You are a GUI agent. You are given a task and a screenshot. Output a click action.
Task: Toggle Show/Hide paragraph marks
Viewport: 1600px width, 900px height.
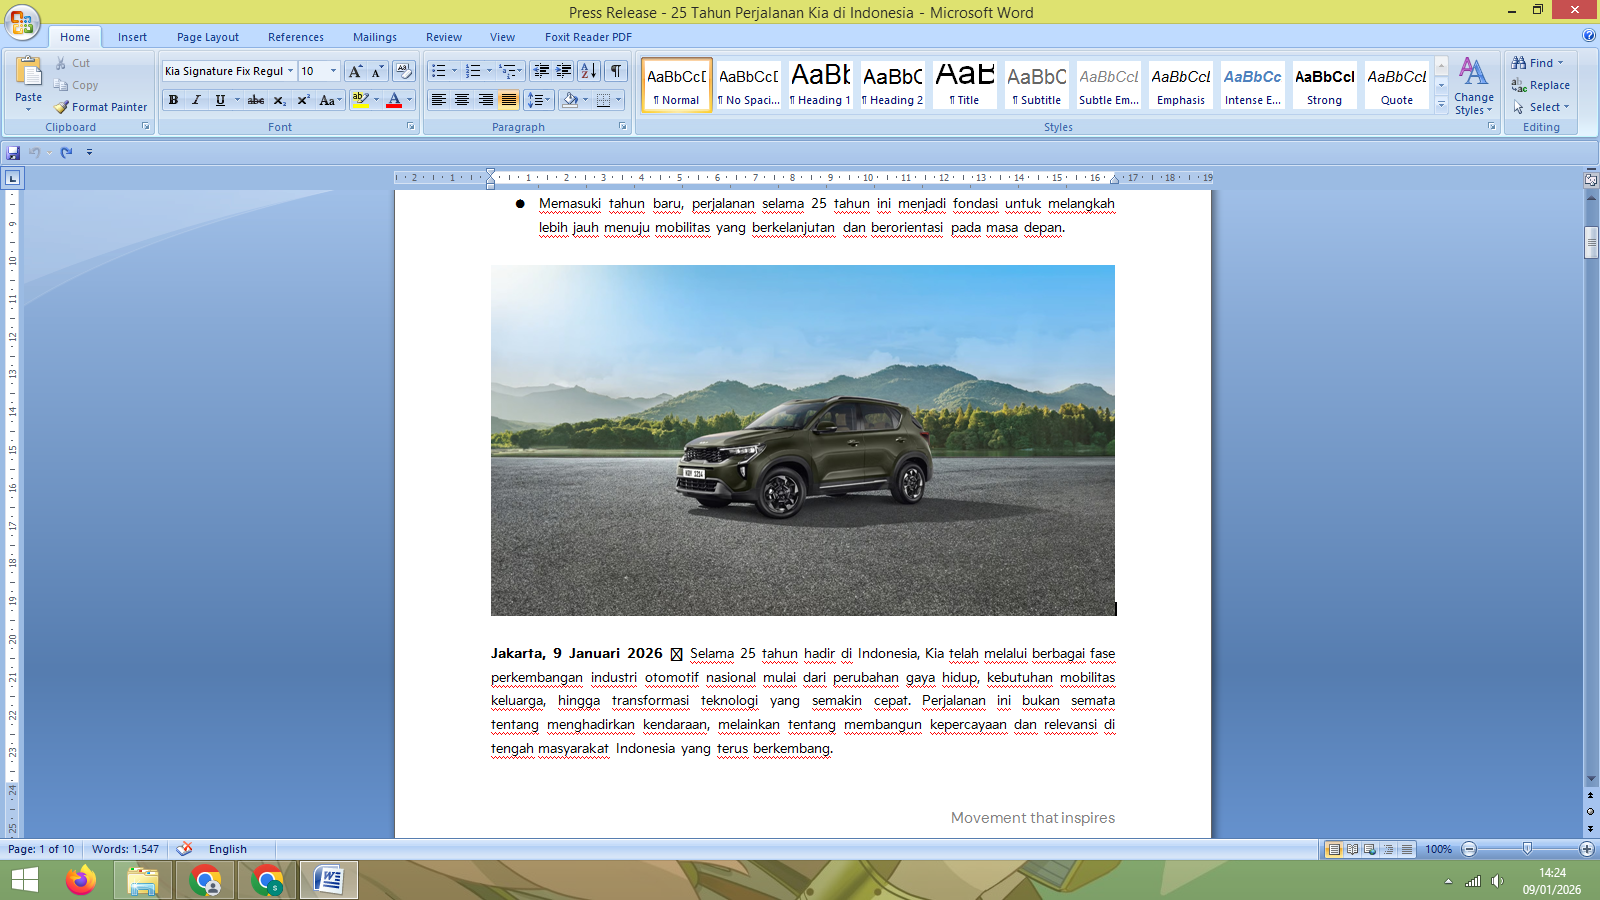pyautogui.click(x=616, y=71)
